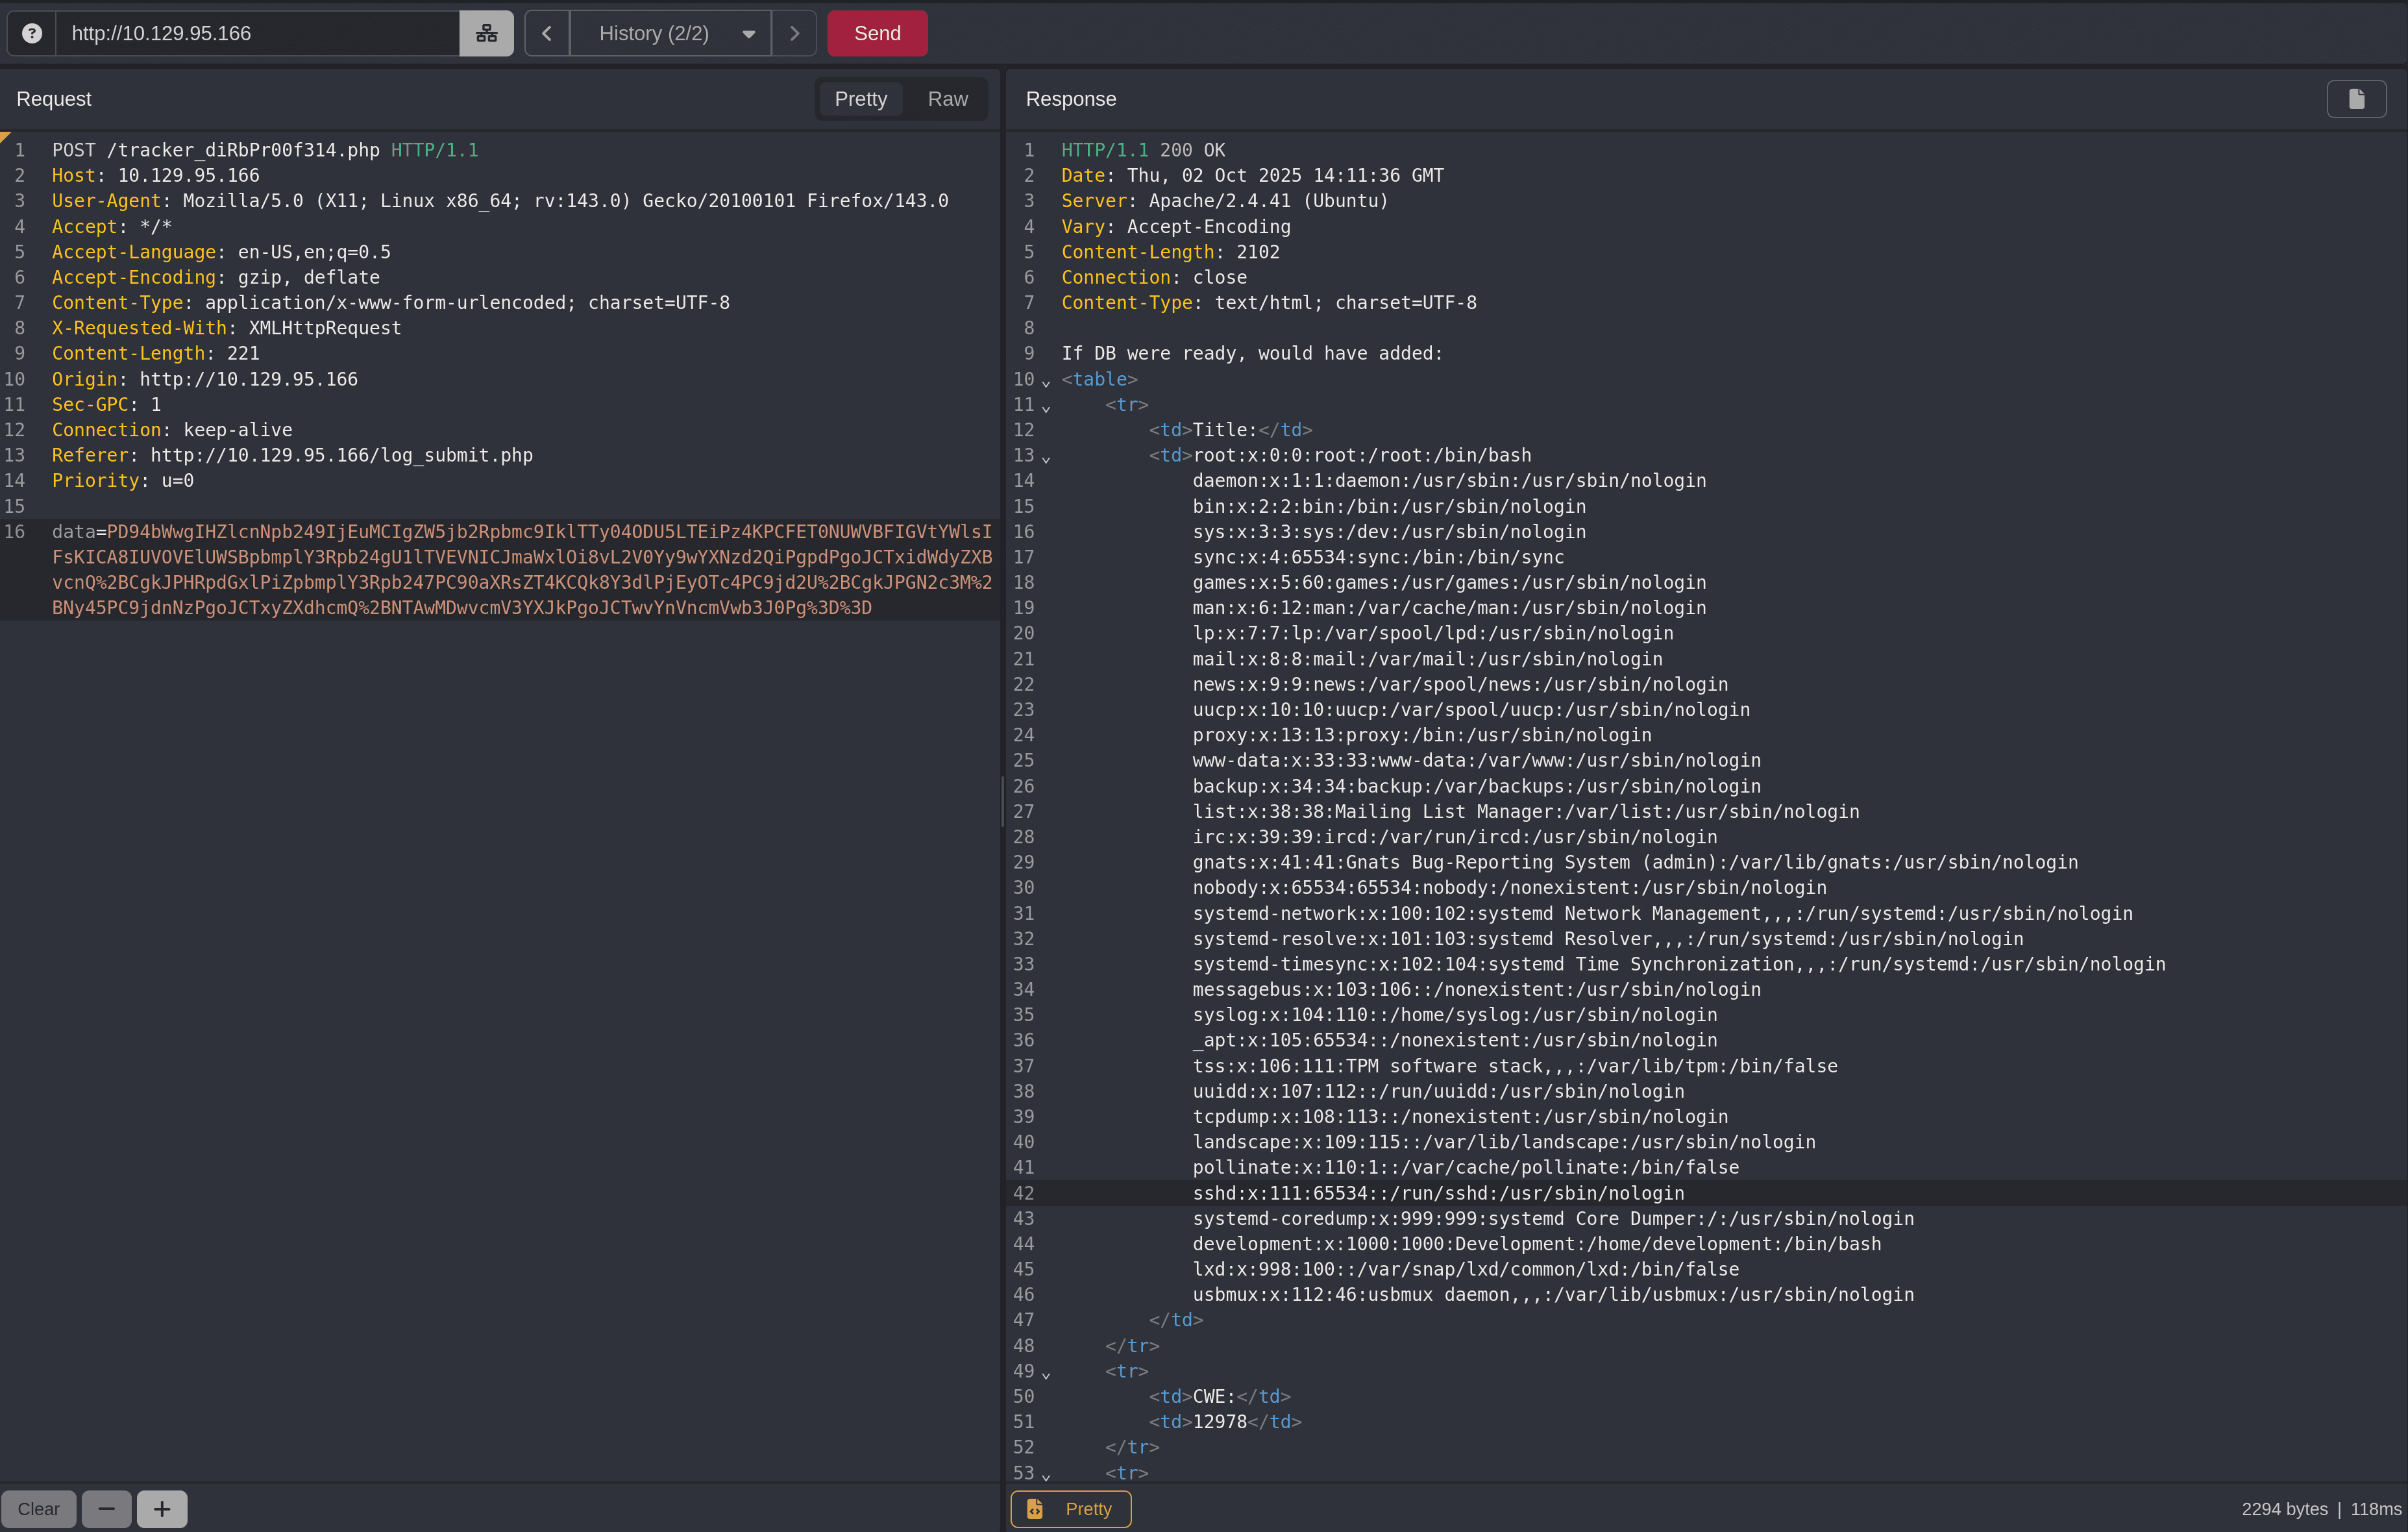
Task: Click the file icon on the bottom Pretty button
Action: pos(1036,1509)
